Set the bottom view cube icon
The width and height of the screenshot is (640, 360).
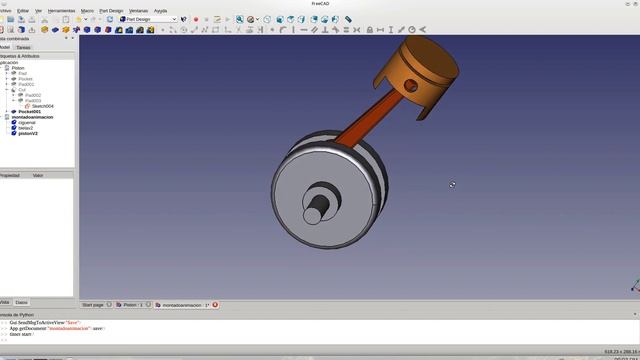click(324, 19)
